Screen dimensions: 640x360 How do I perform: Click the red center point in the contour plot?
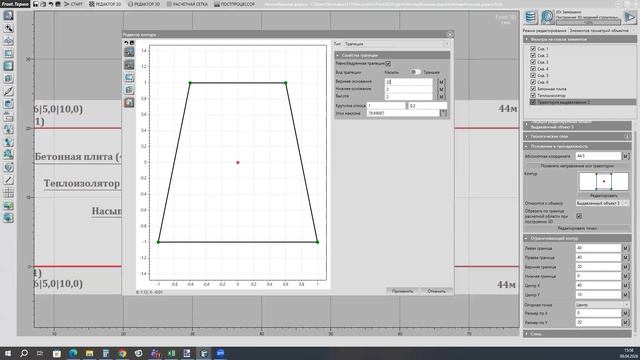[238, 162]
